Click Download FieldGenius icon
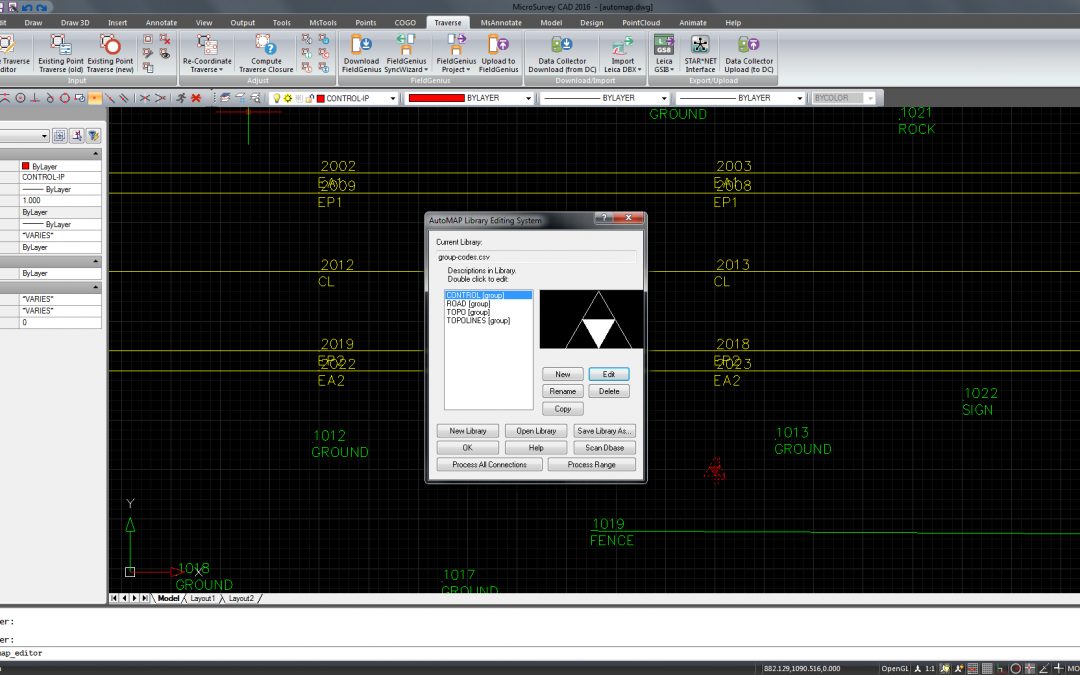The height and width of the screenshot is (675, 1080). click(x=361, y=44)
